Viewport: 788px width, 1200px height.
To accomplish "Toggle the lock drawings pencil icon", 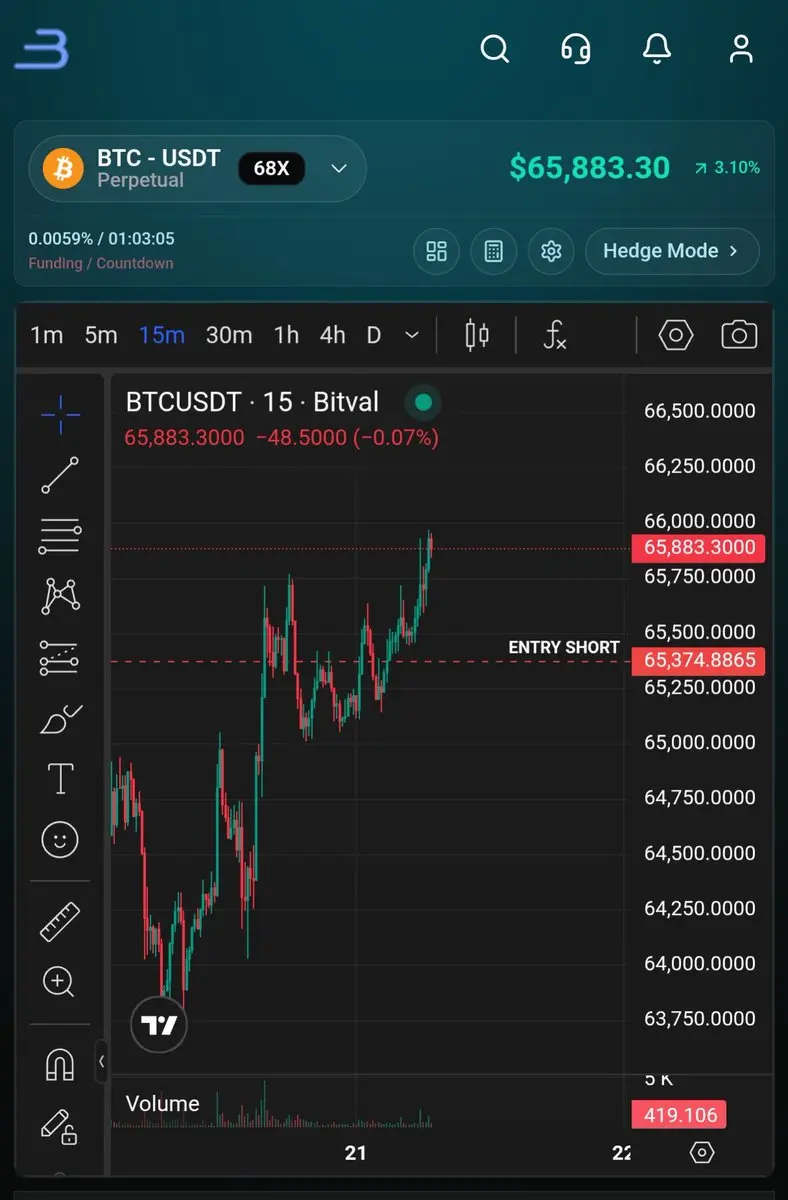I will pyautogui.click(x=60, y=1127).
